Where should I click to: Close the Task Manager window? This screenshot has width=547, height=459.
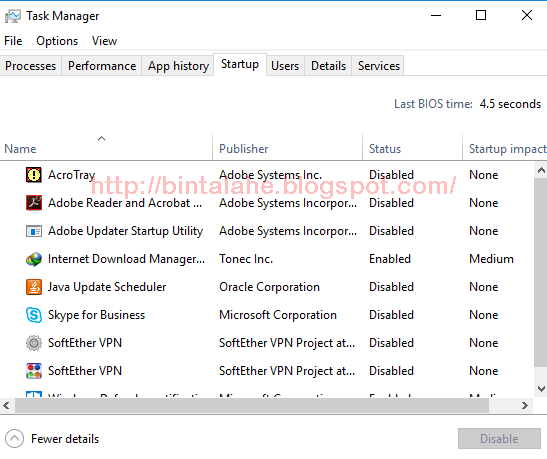pyautogui.click(x=527, y=15)
